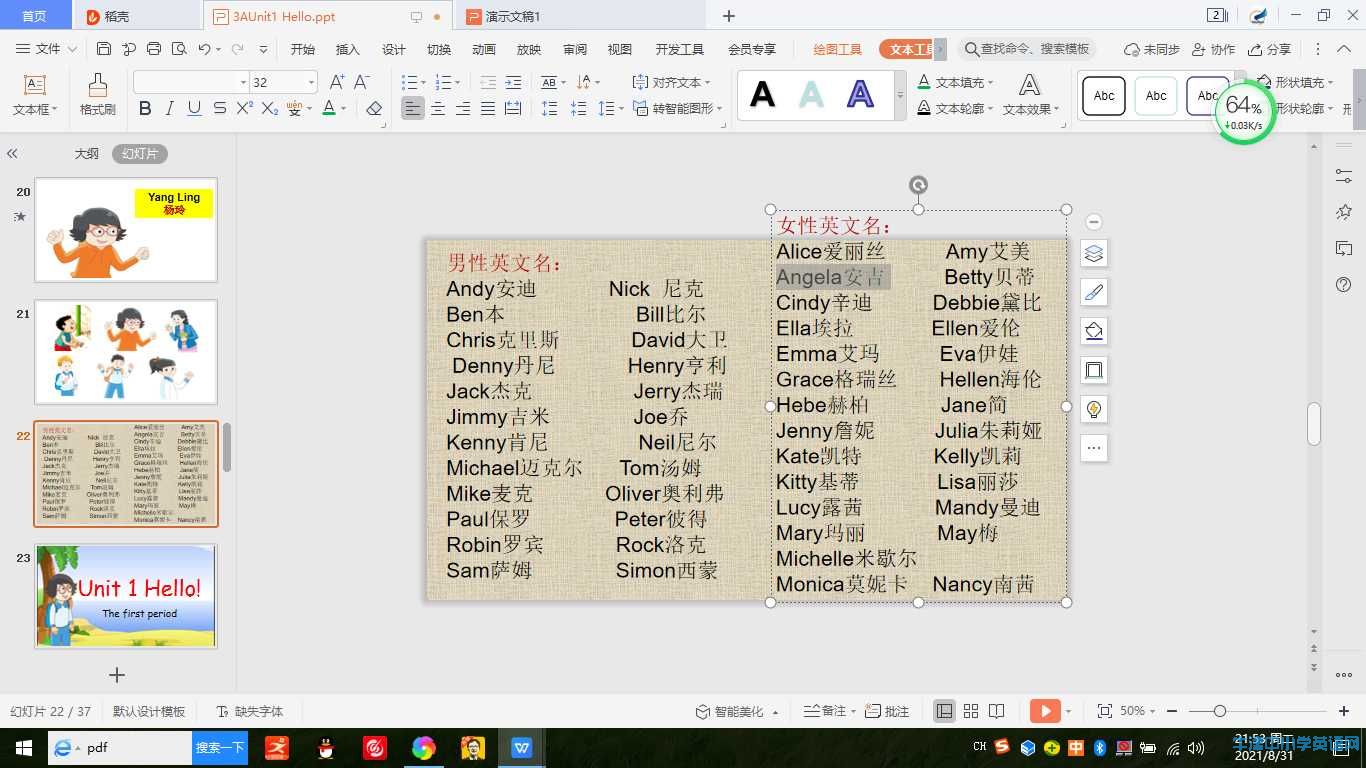This screenshot has height=768, width=1366.
Task: Switch to reading view book icon
Action: [996, 711]
